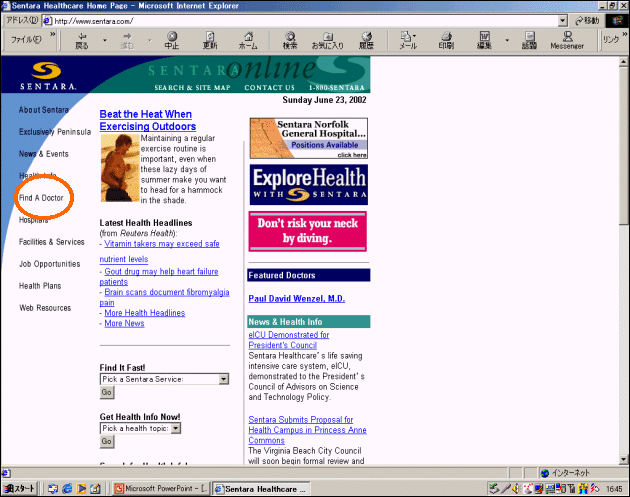Expand the Pick a Sentara Service dropdown
The width and height of the screenshot is (630, 497).
[x=223, y=379]
